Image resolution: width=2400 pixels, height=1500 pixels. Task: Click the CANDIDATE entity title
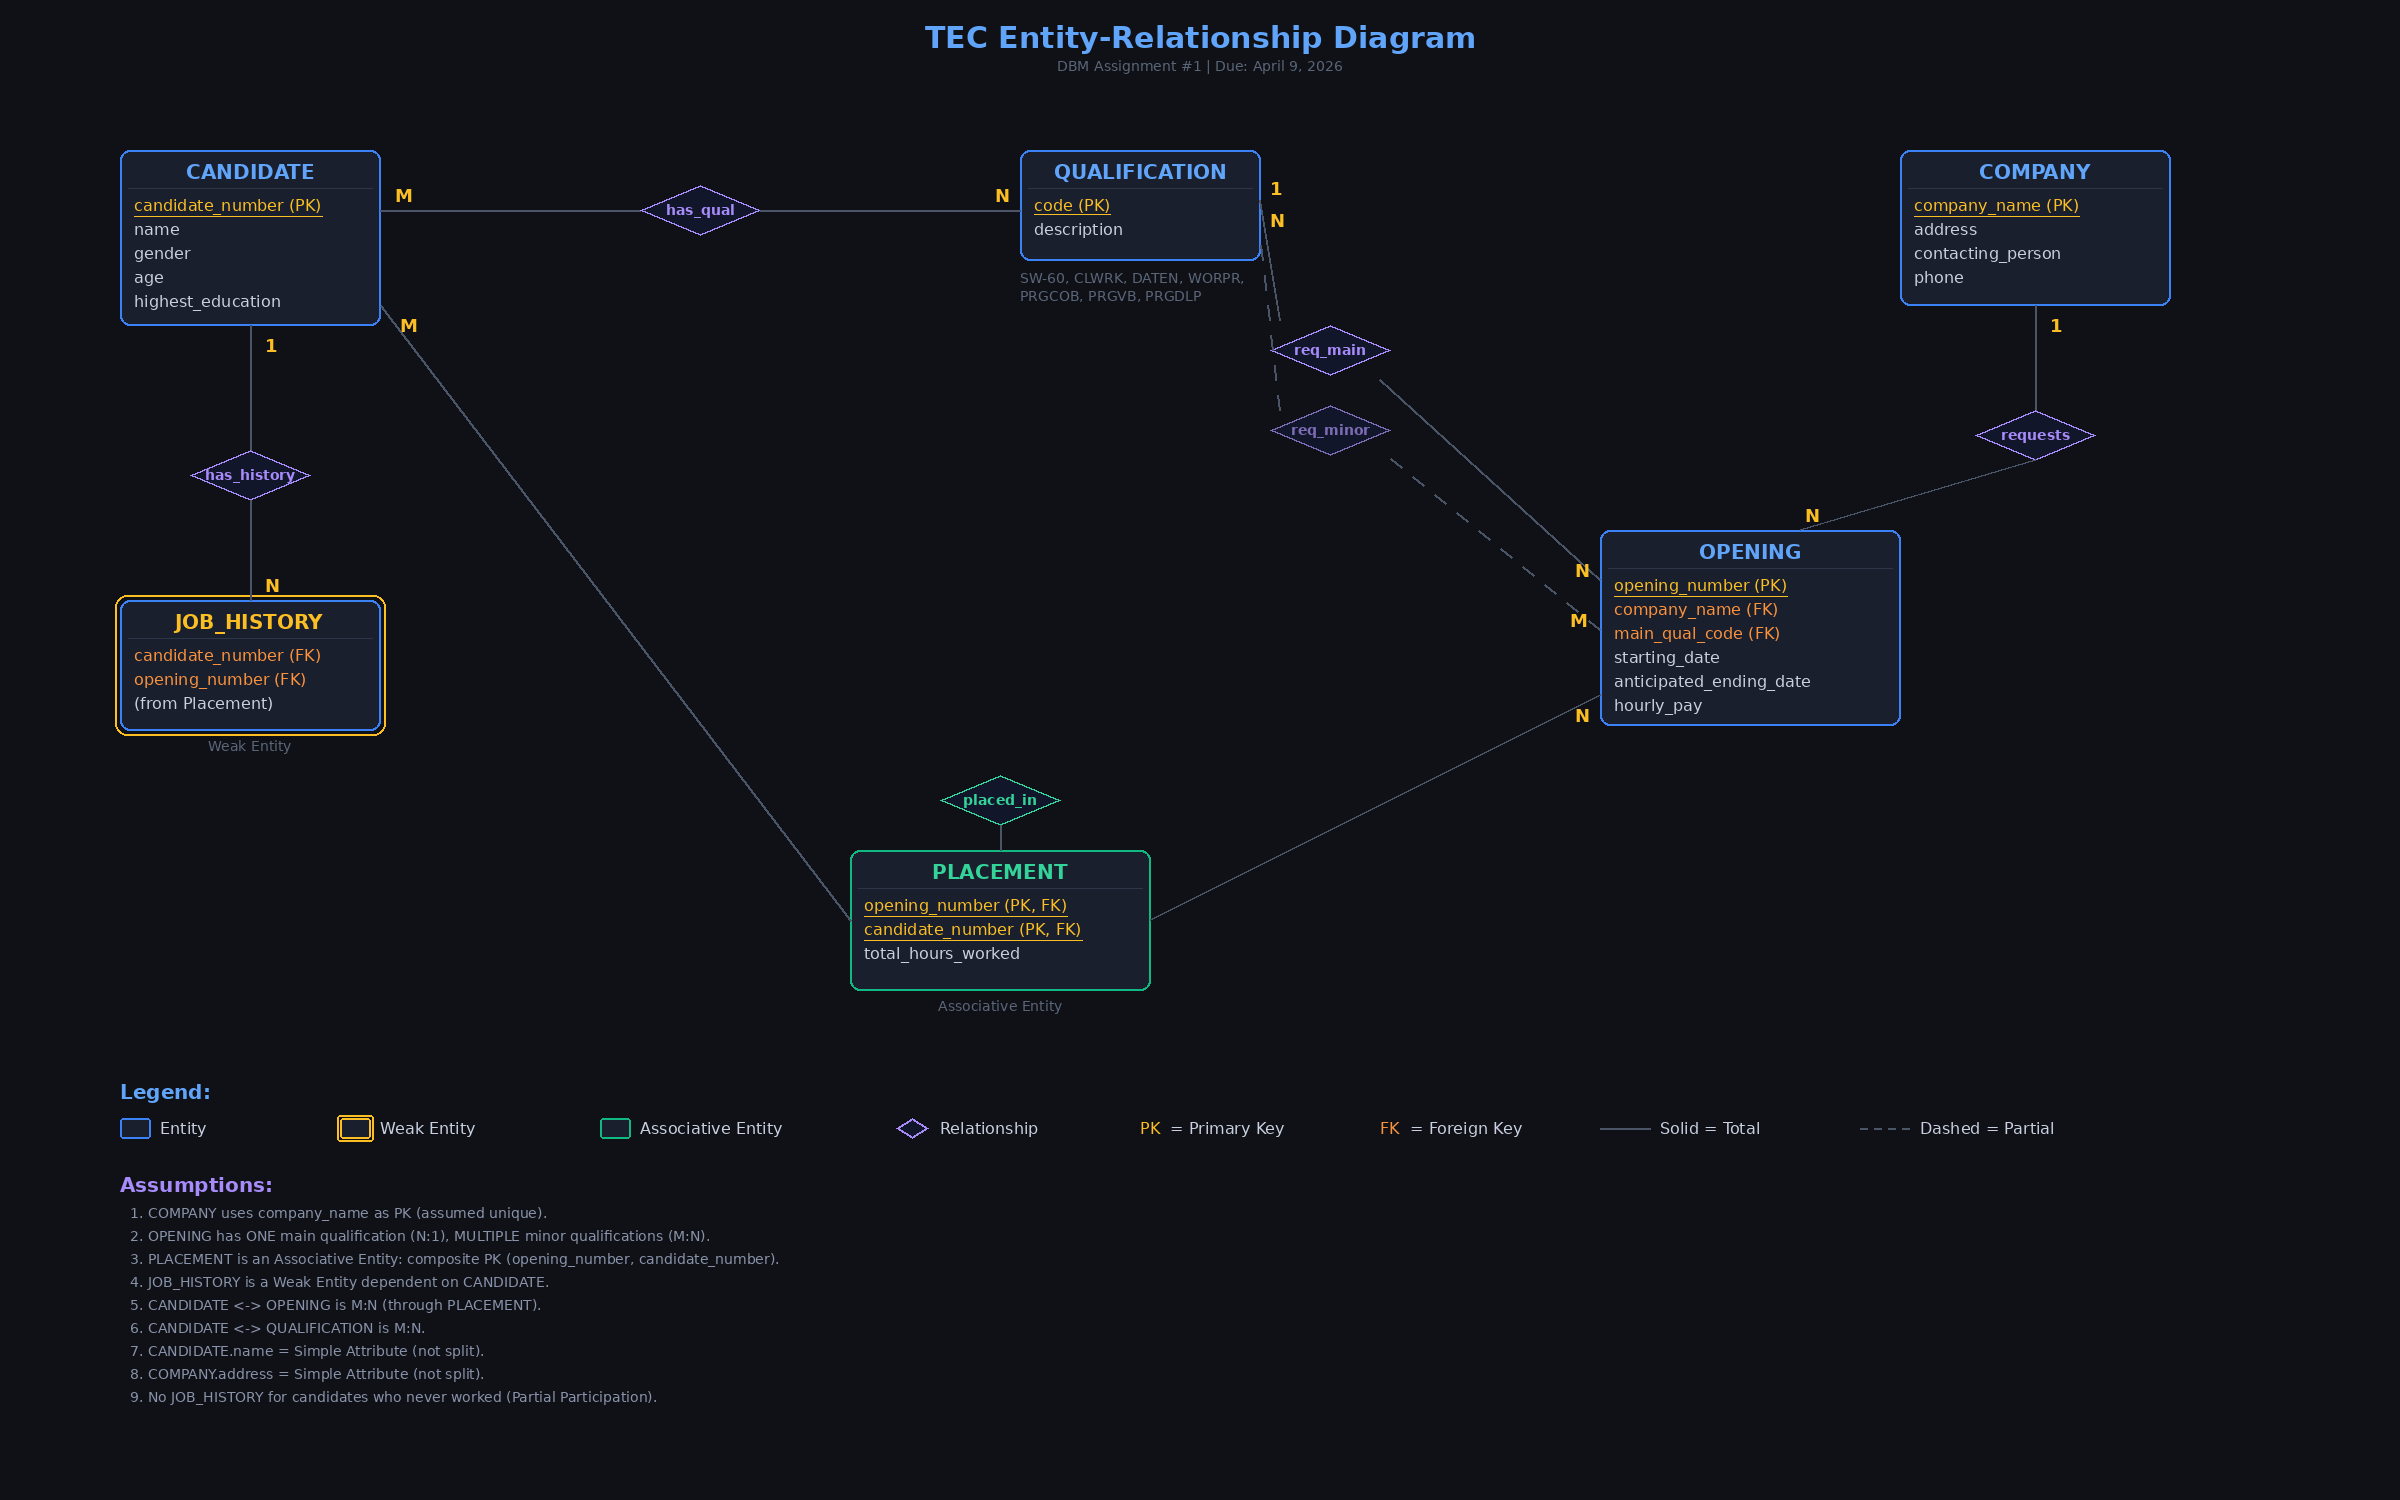(x=249, y=172)
